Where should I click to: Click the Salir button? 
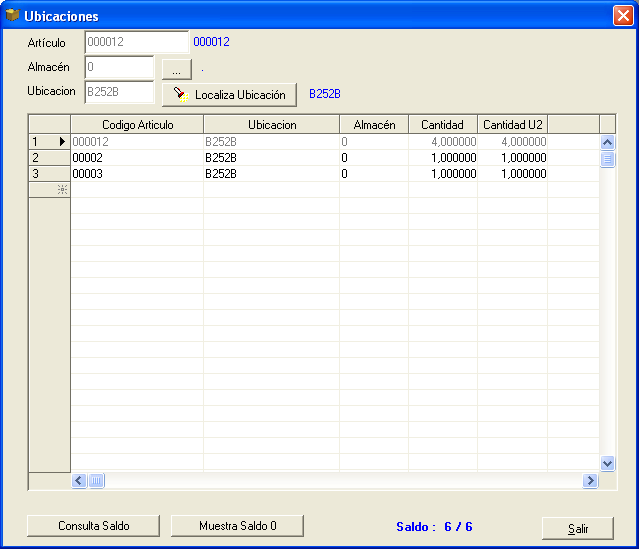(x=577, y=528)
